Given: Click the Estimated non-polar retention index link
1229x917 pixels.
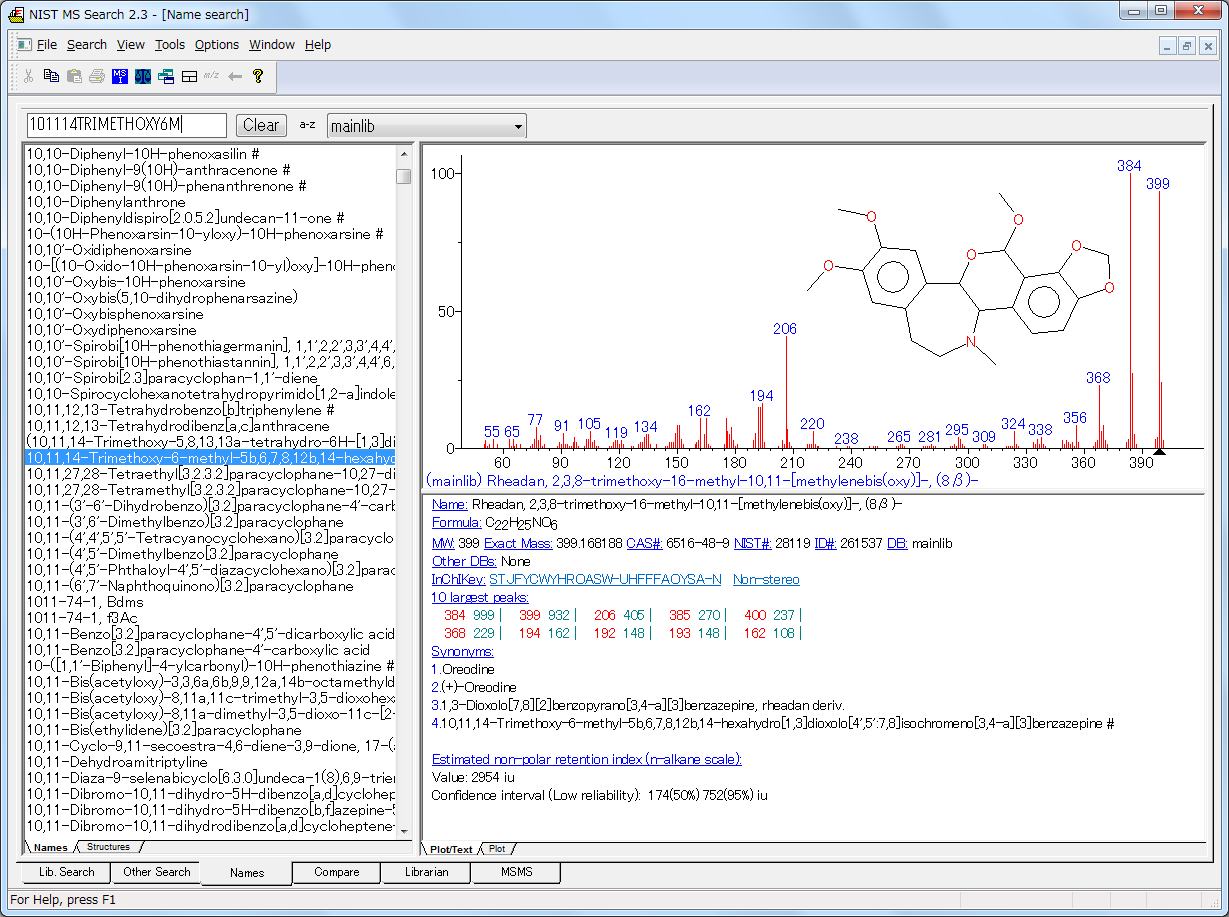Looking at the screenshot, I should (587, 759).
